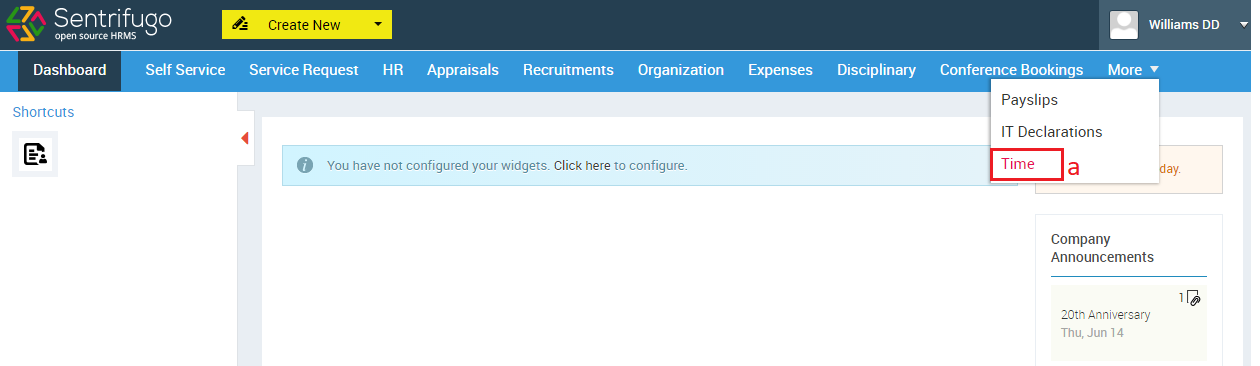1260x366 pixels.
Task: Click the pencil icon on Create New
Action: 240,25
